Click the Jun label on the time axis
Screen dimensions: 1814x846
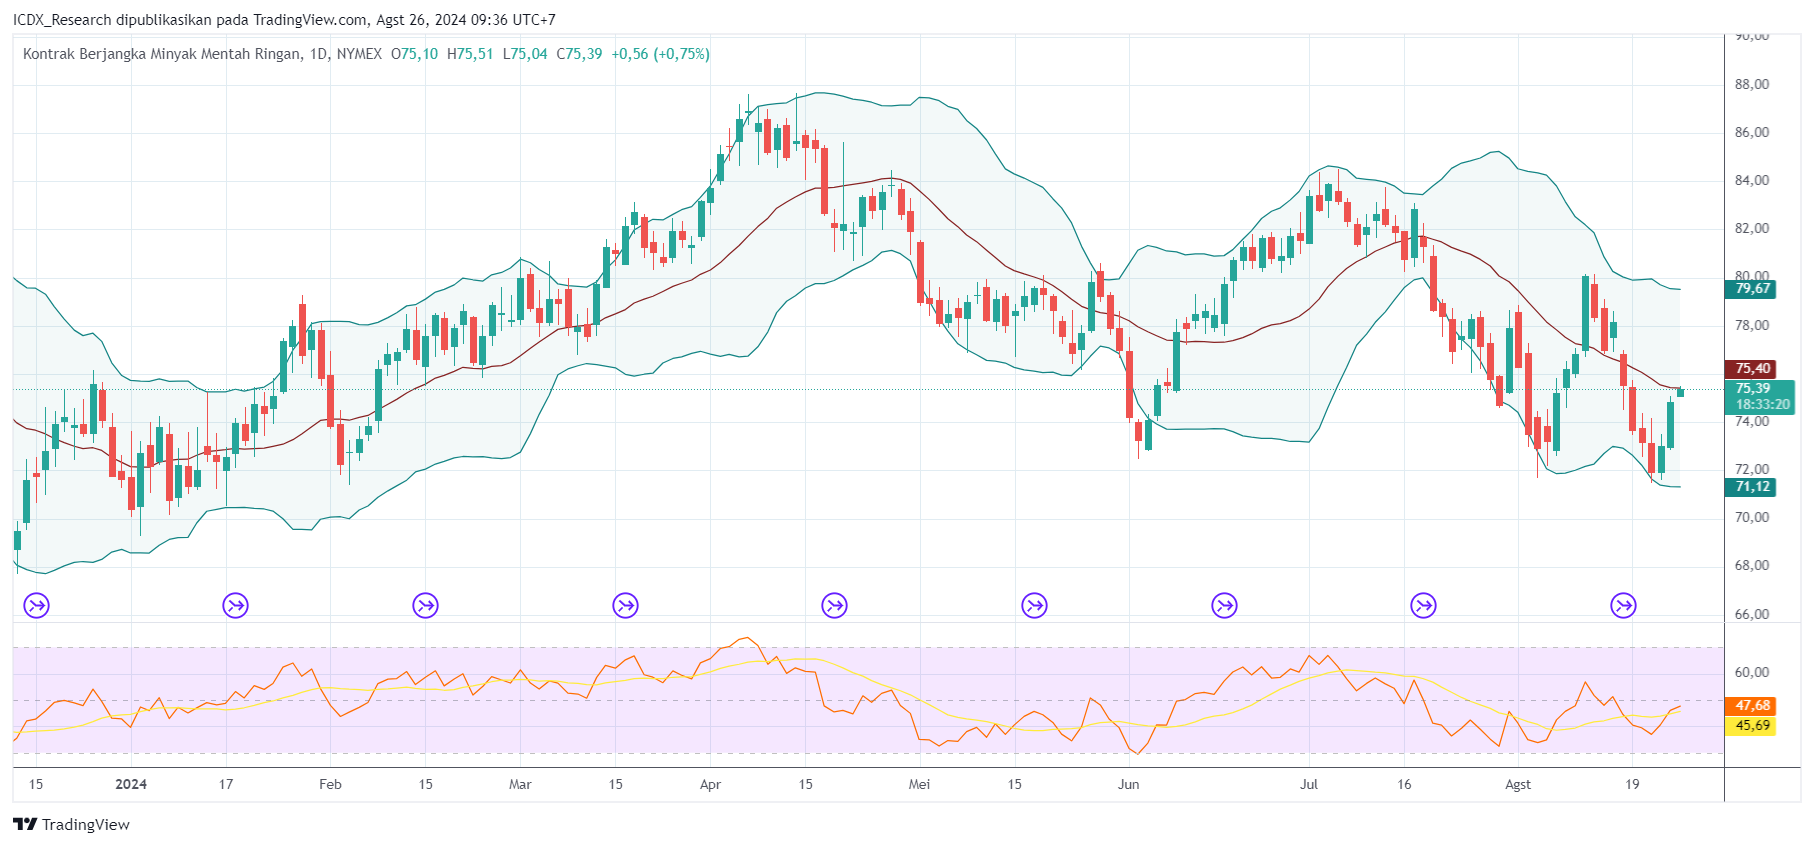[1128, 784]
